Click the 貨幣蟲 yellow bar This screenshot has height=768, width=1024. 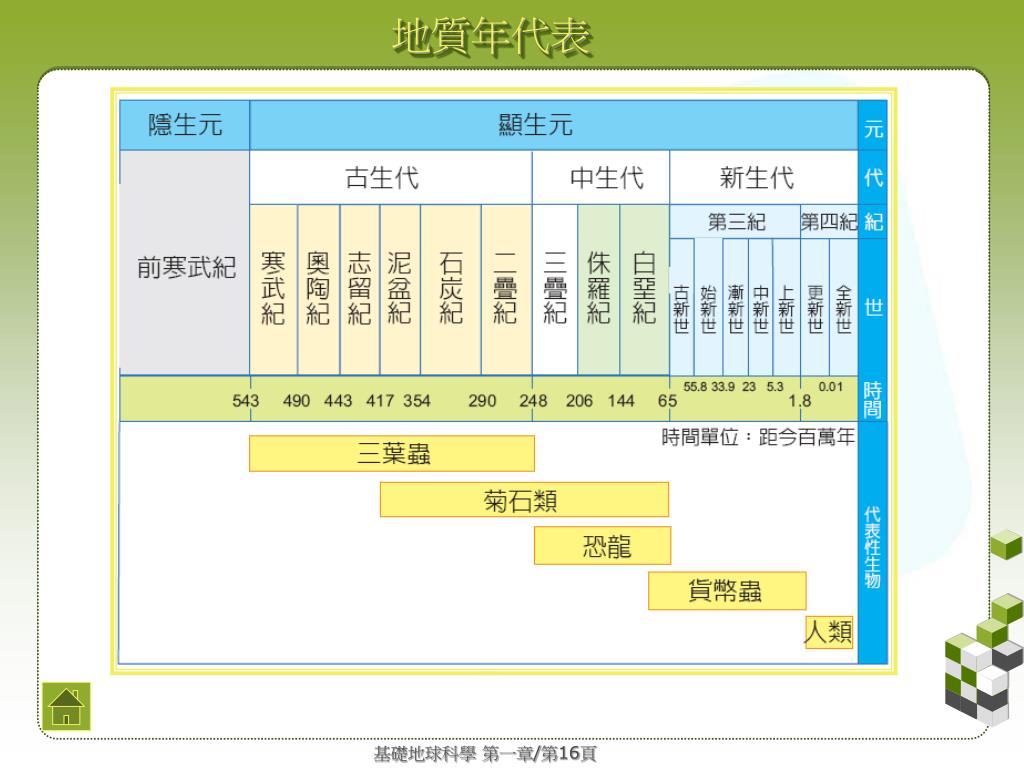[727, 591]
